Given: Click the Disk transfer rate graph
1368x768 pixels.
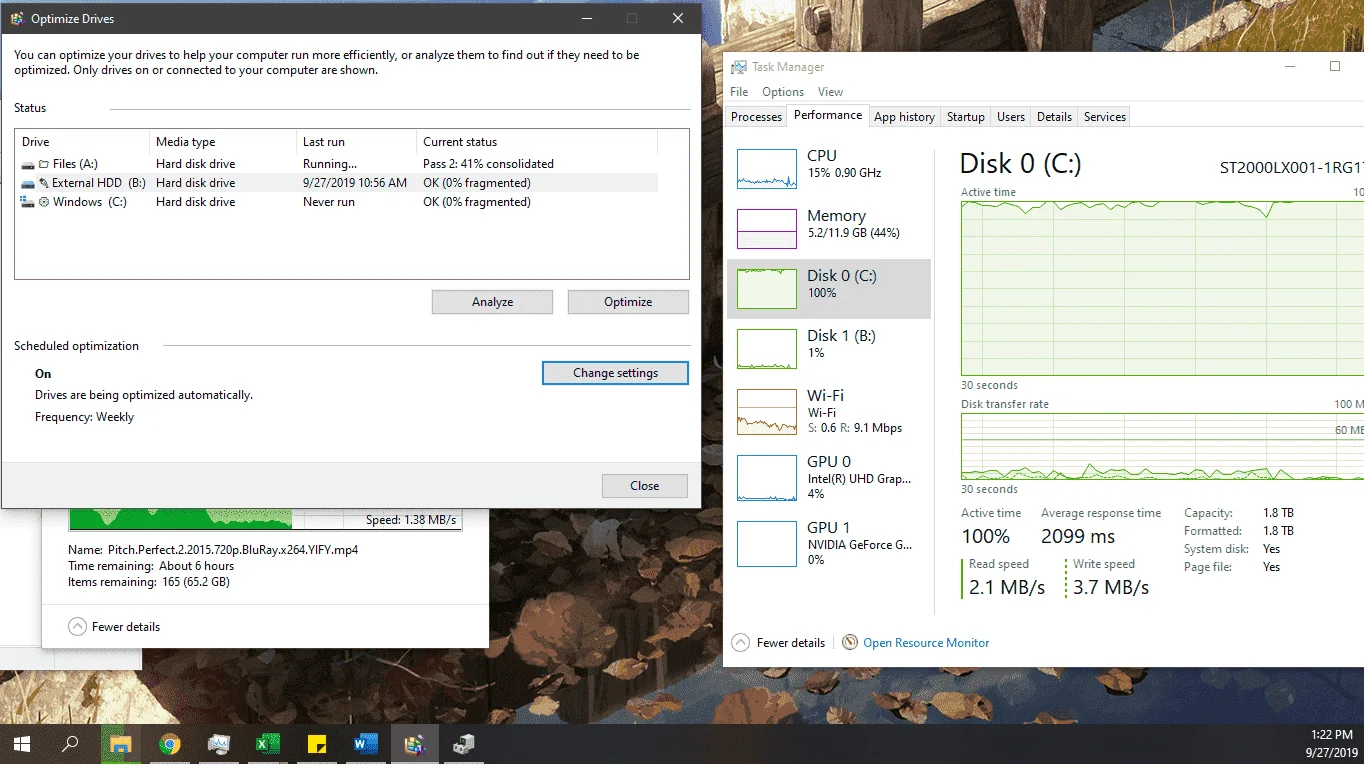Looking at the screenshot, I should point(1162,446).
